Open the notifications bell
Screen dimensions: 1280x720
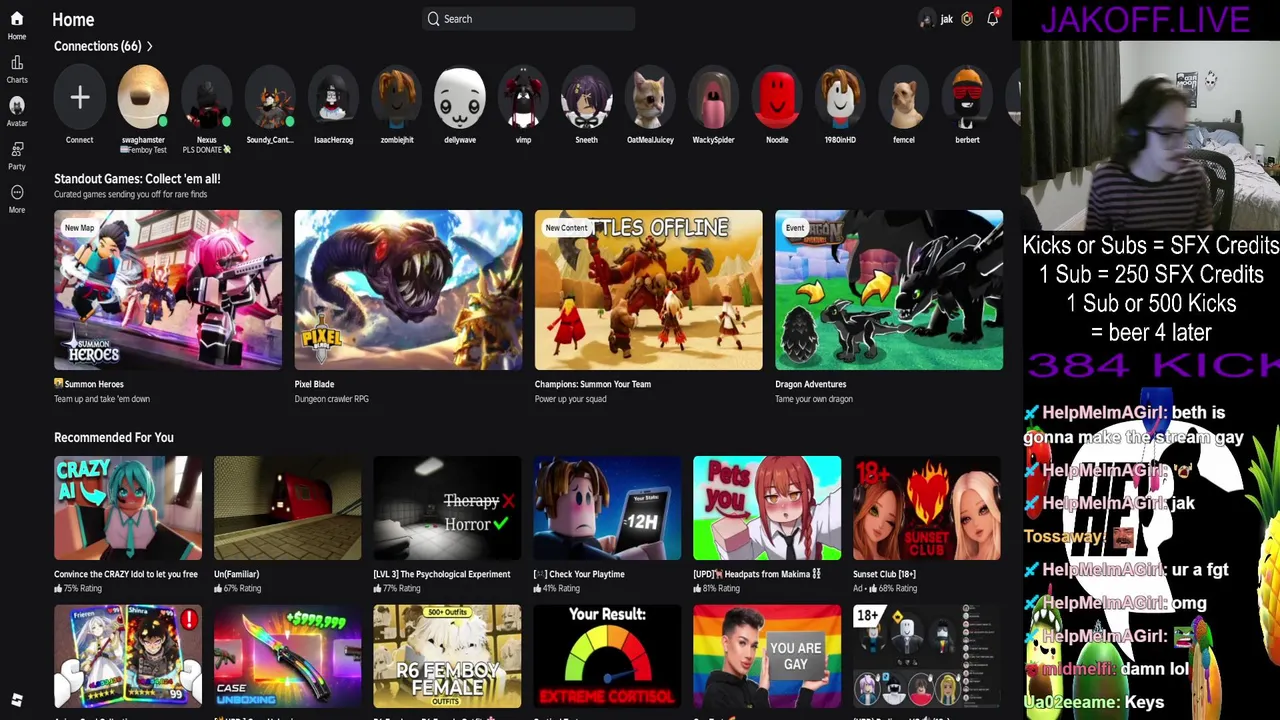click(x=993, y=19)
